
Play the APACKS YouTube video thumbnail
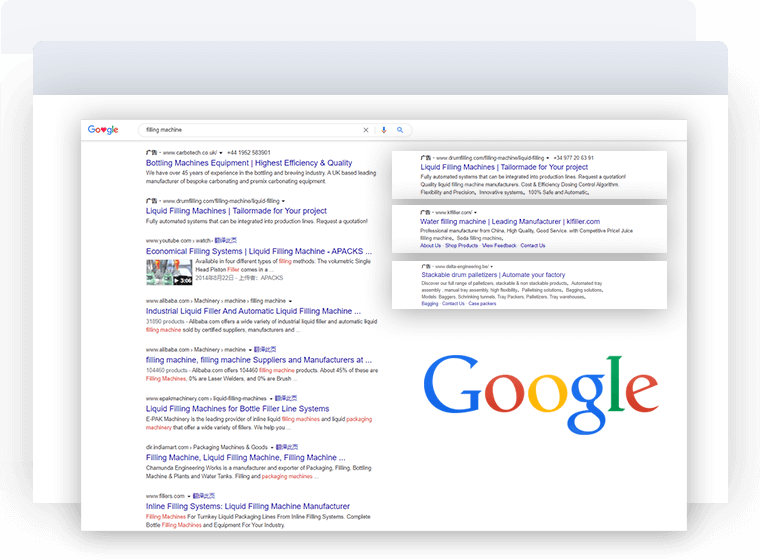tap(169, 272)
